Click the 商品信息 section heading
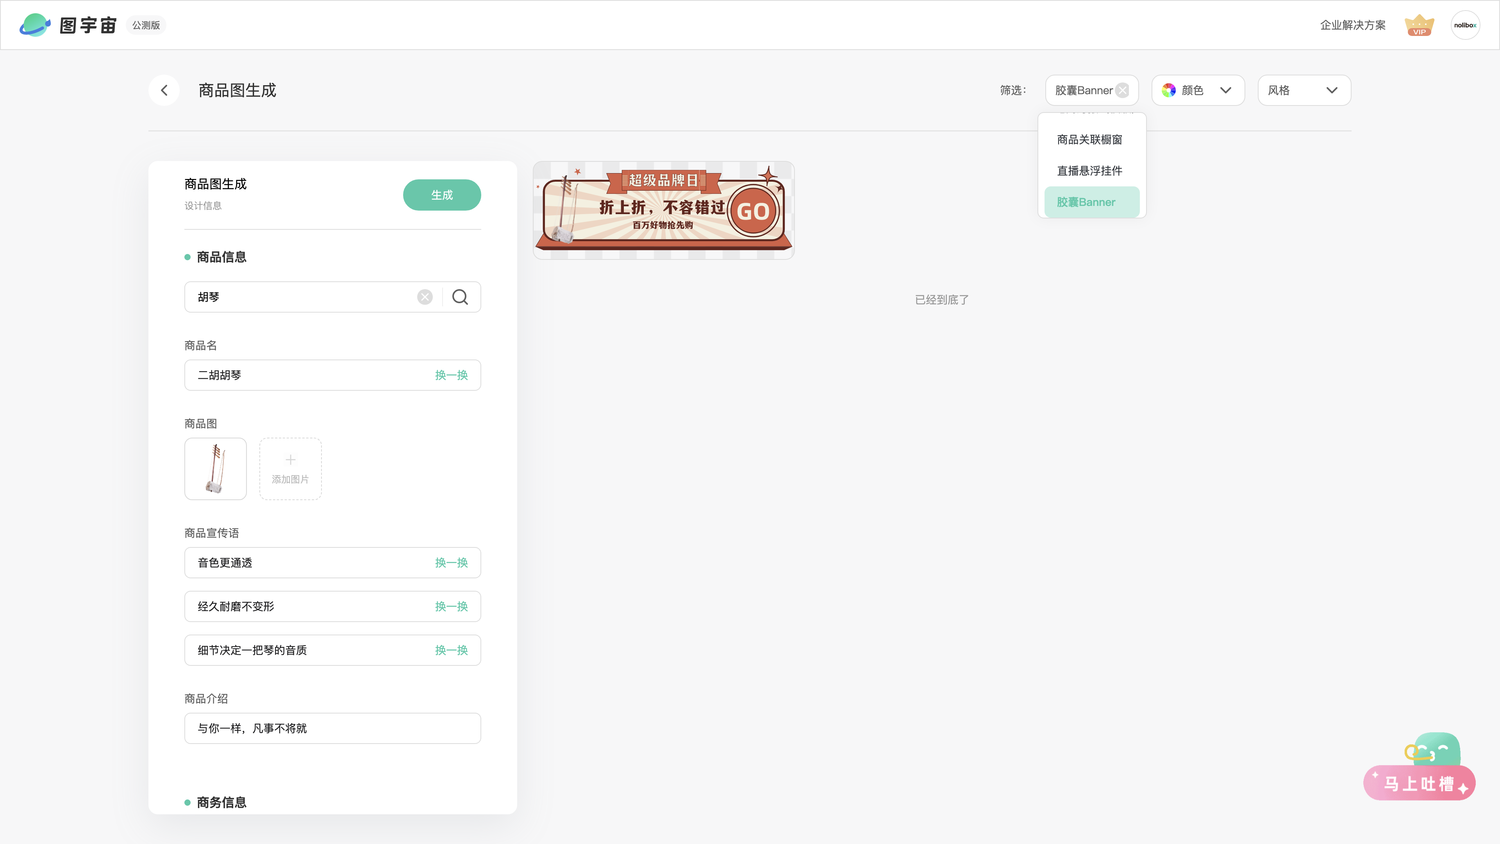 tap(221, 257)
